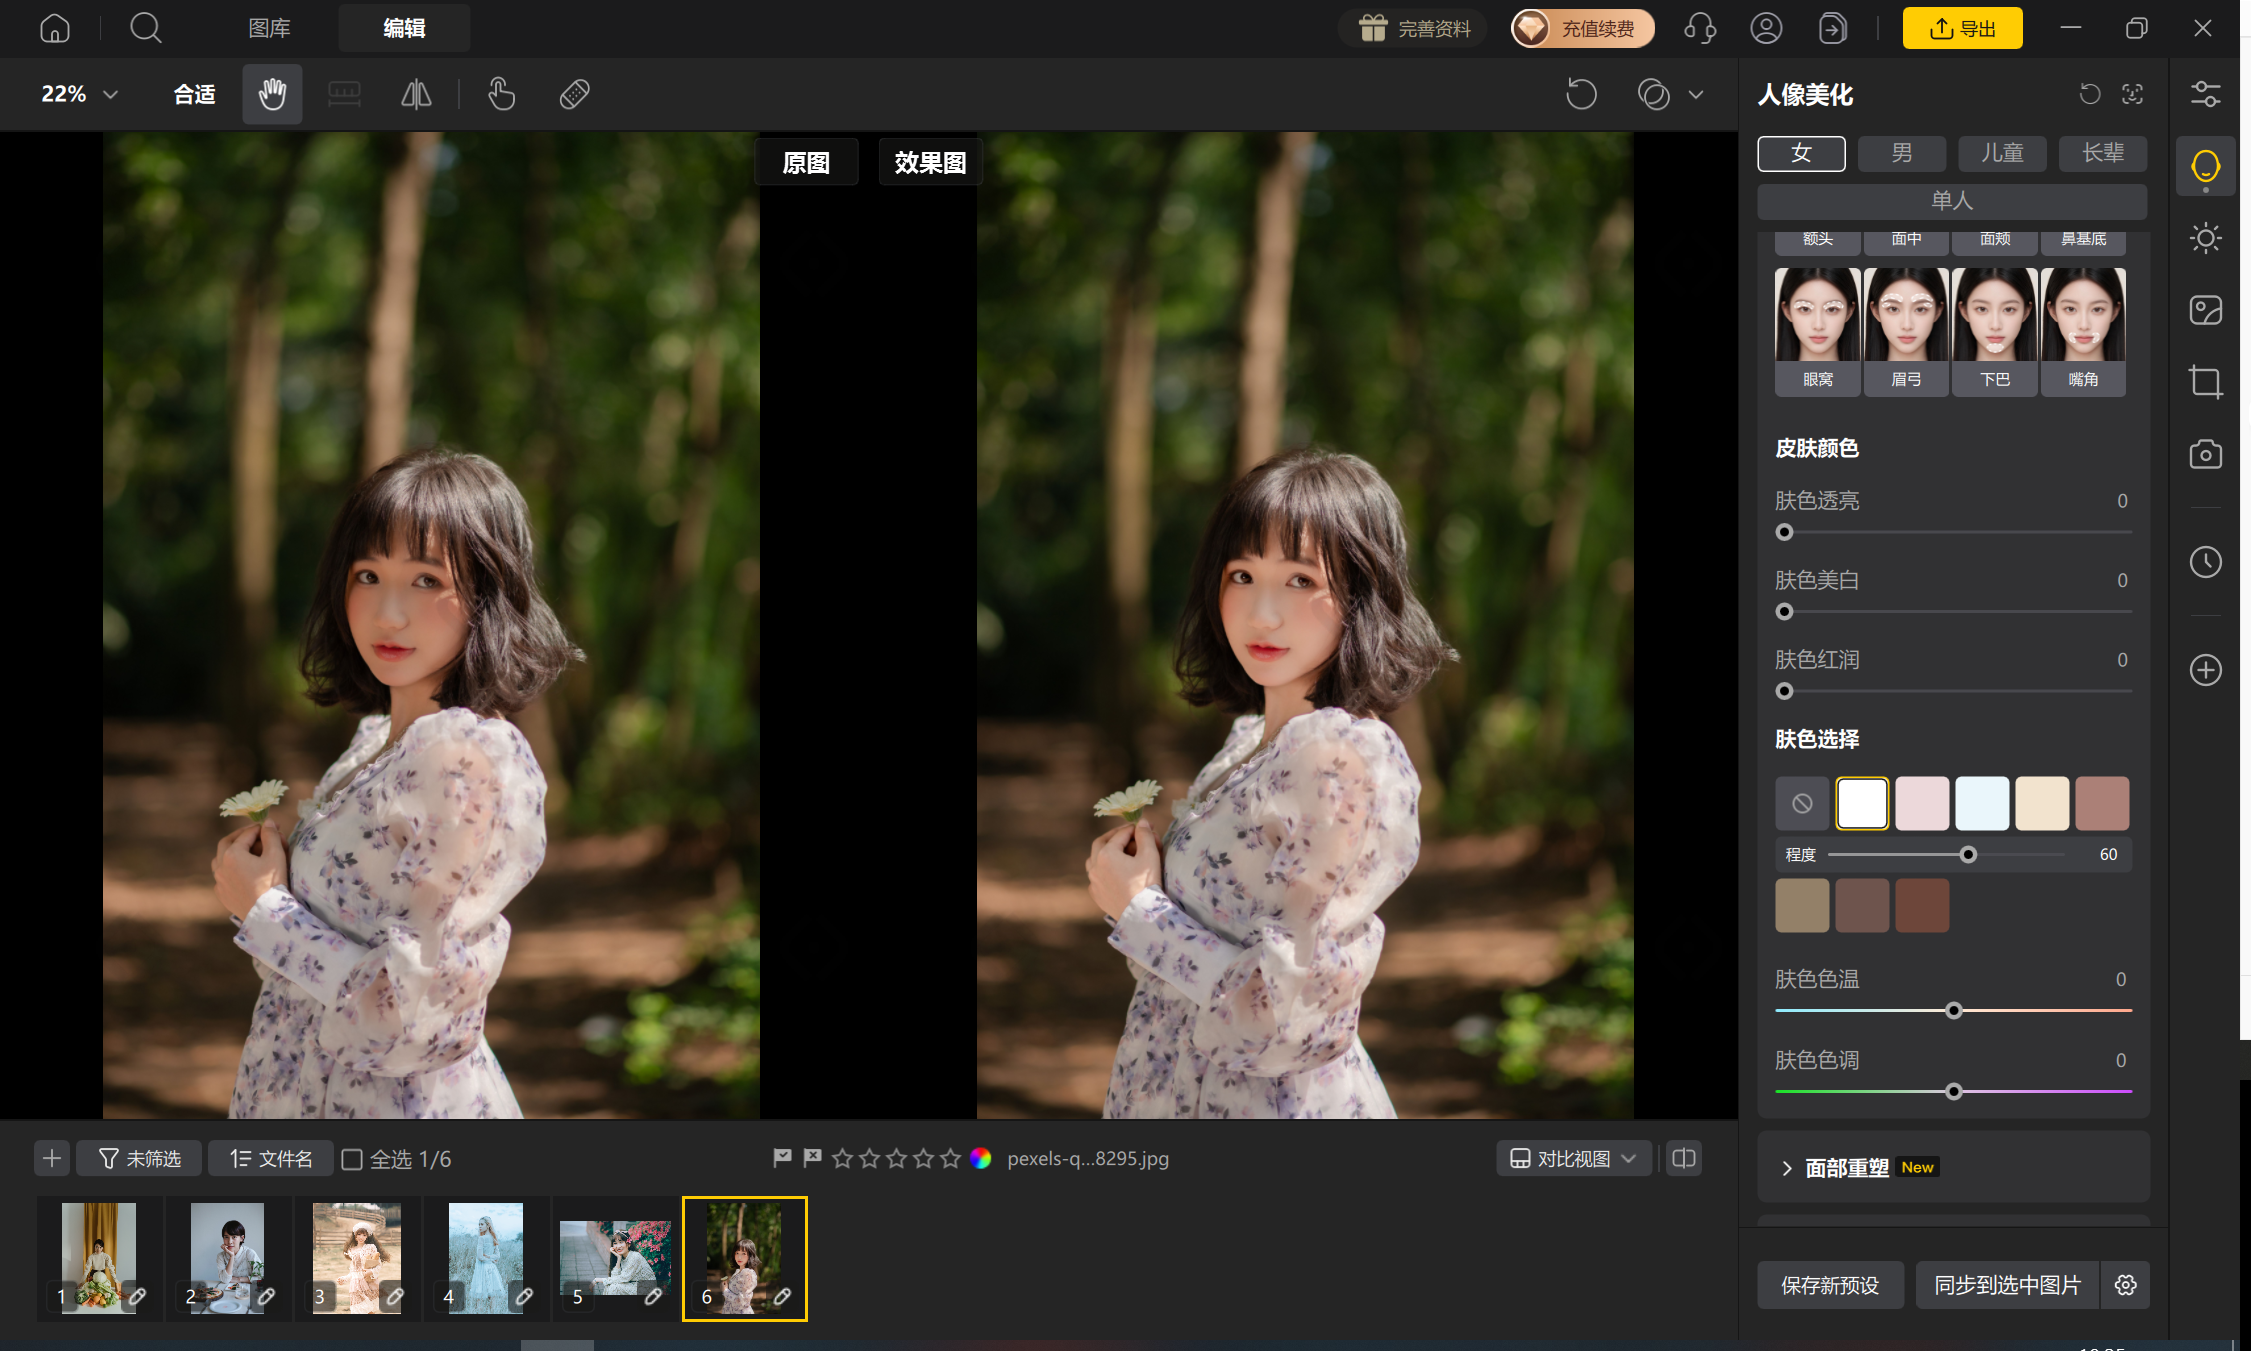Add photos with the plus button

pyautogui.click(x=52, y=1158)
